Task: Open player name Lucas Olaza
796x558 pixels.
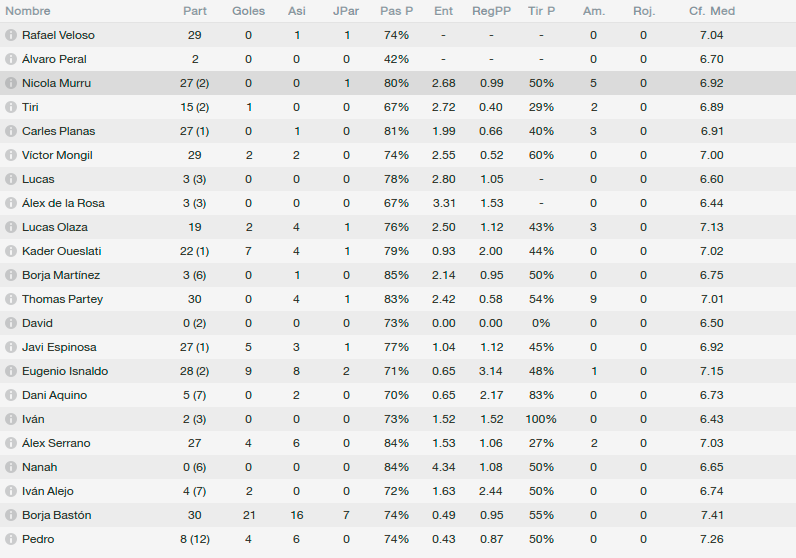Action: click(55, 227)
